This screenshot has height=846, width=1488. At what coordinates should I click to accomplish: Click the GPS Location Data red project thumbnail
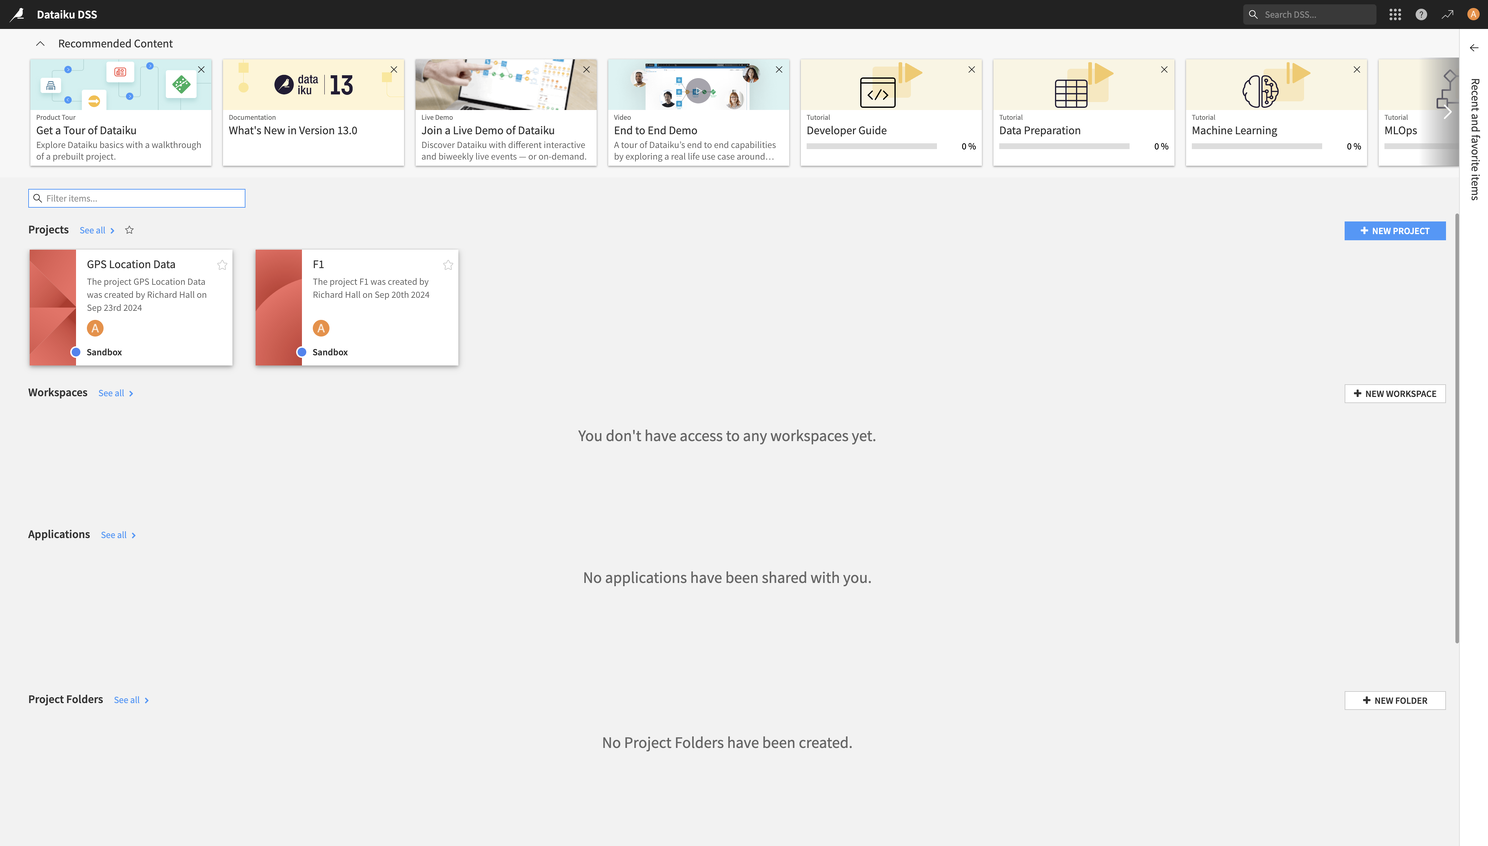pos(53,308)
